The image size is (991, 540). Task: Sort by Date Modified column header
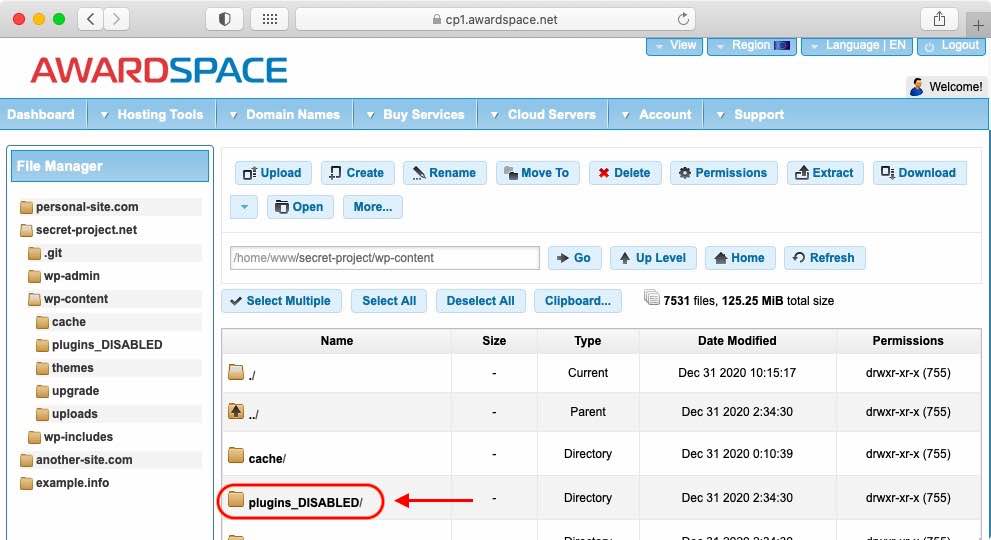click(737, 341)
